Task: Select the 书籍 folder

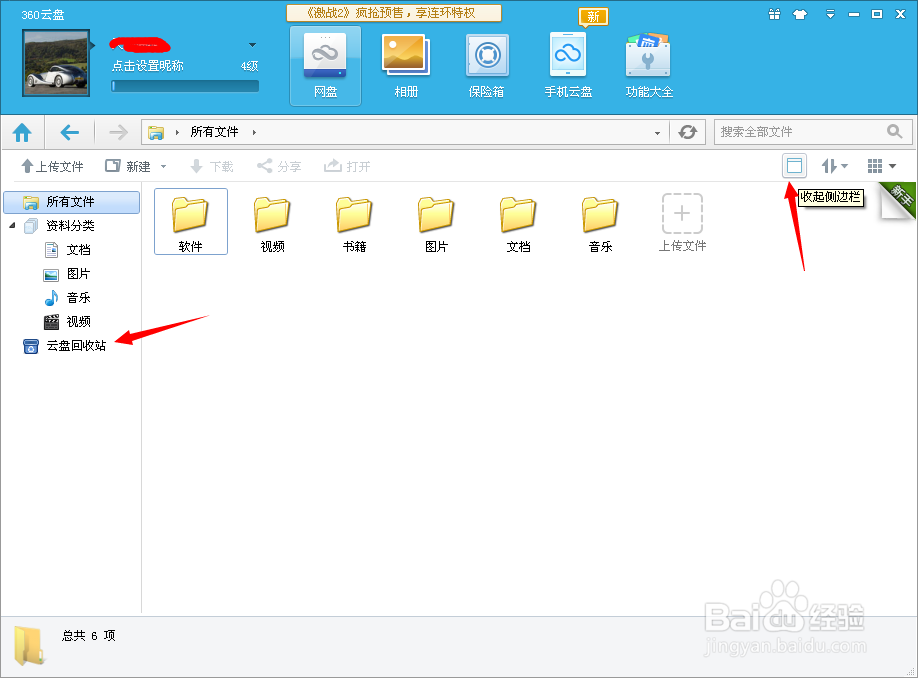Action: pyautogui.click(x=354, y=224)
